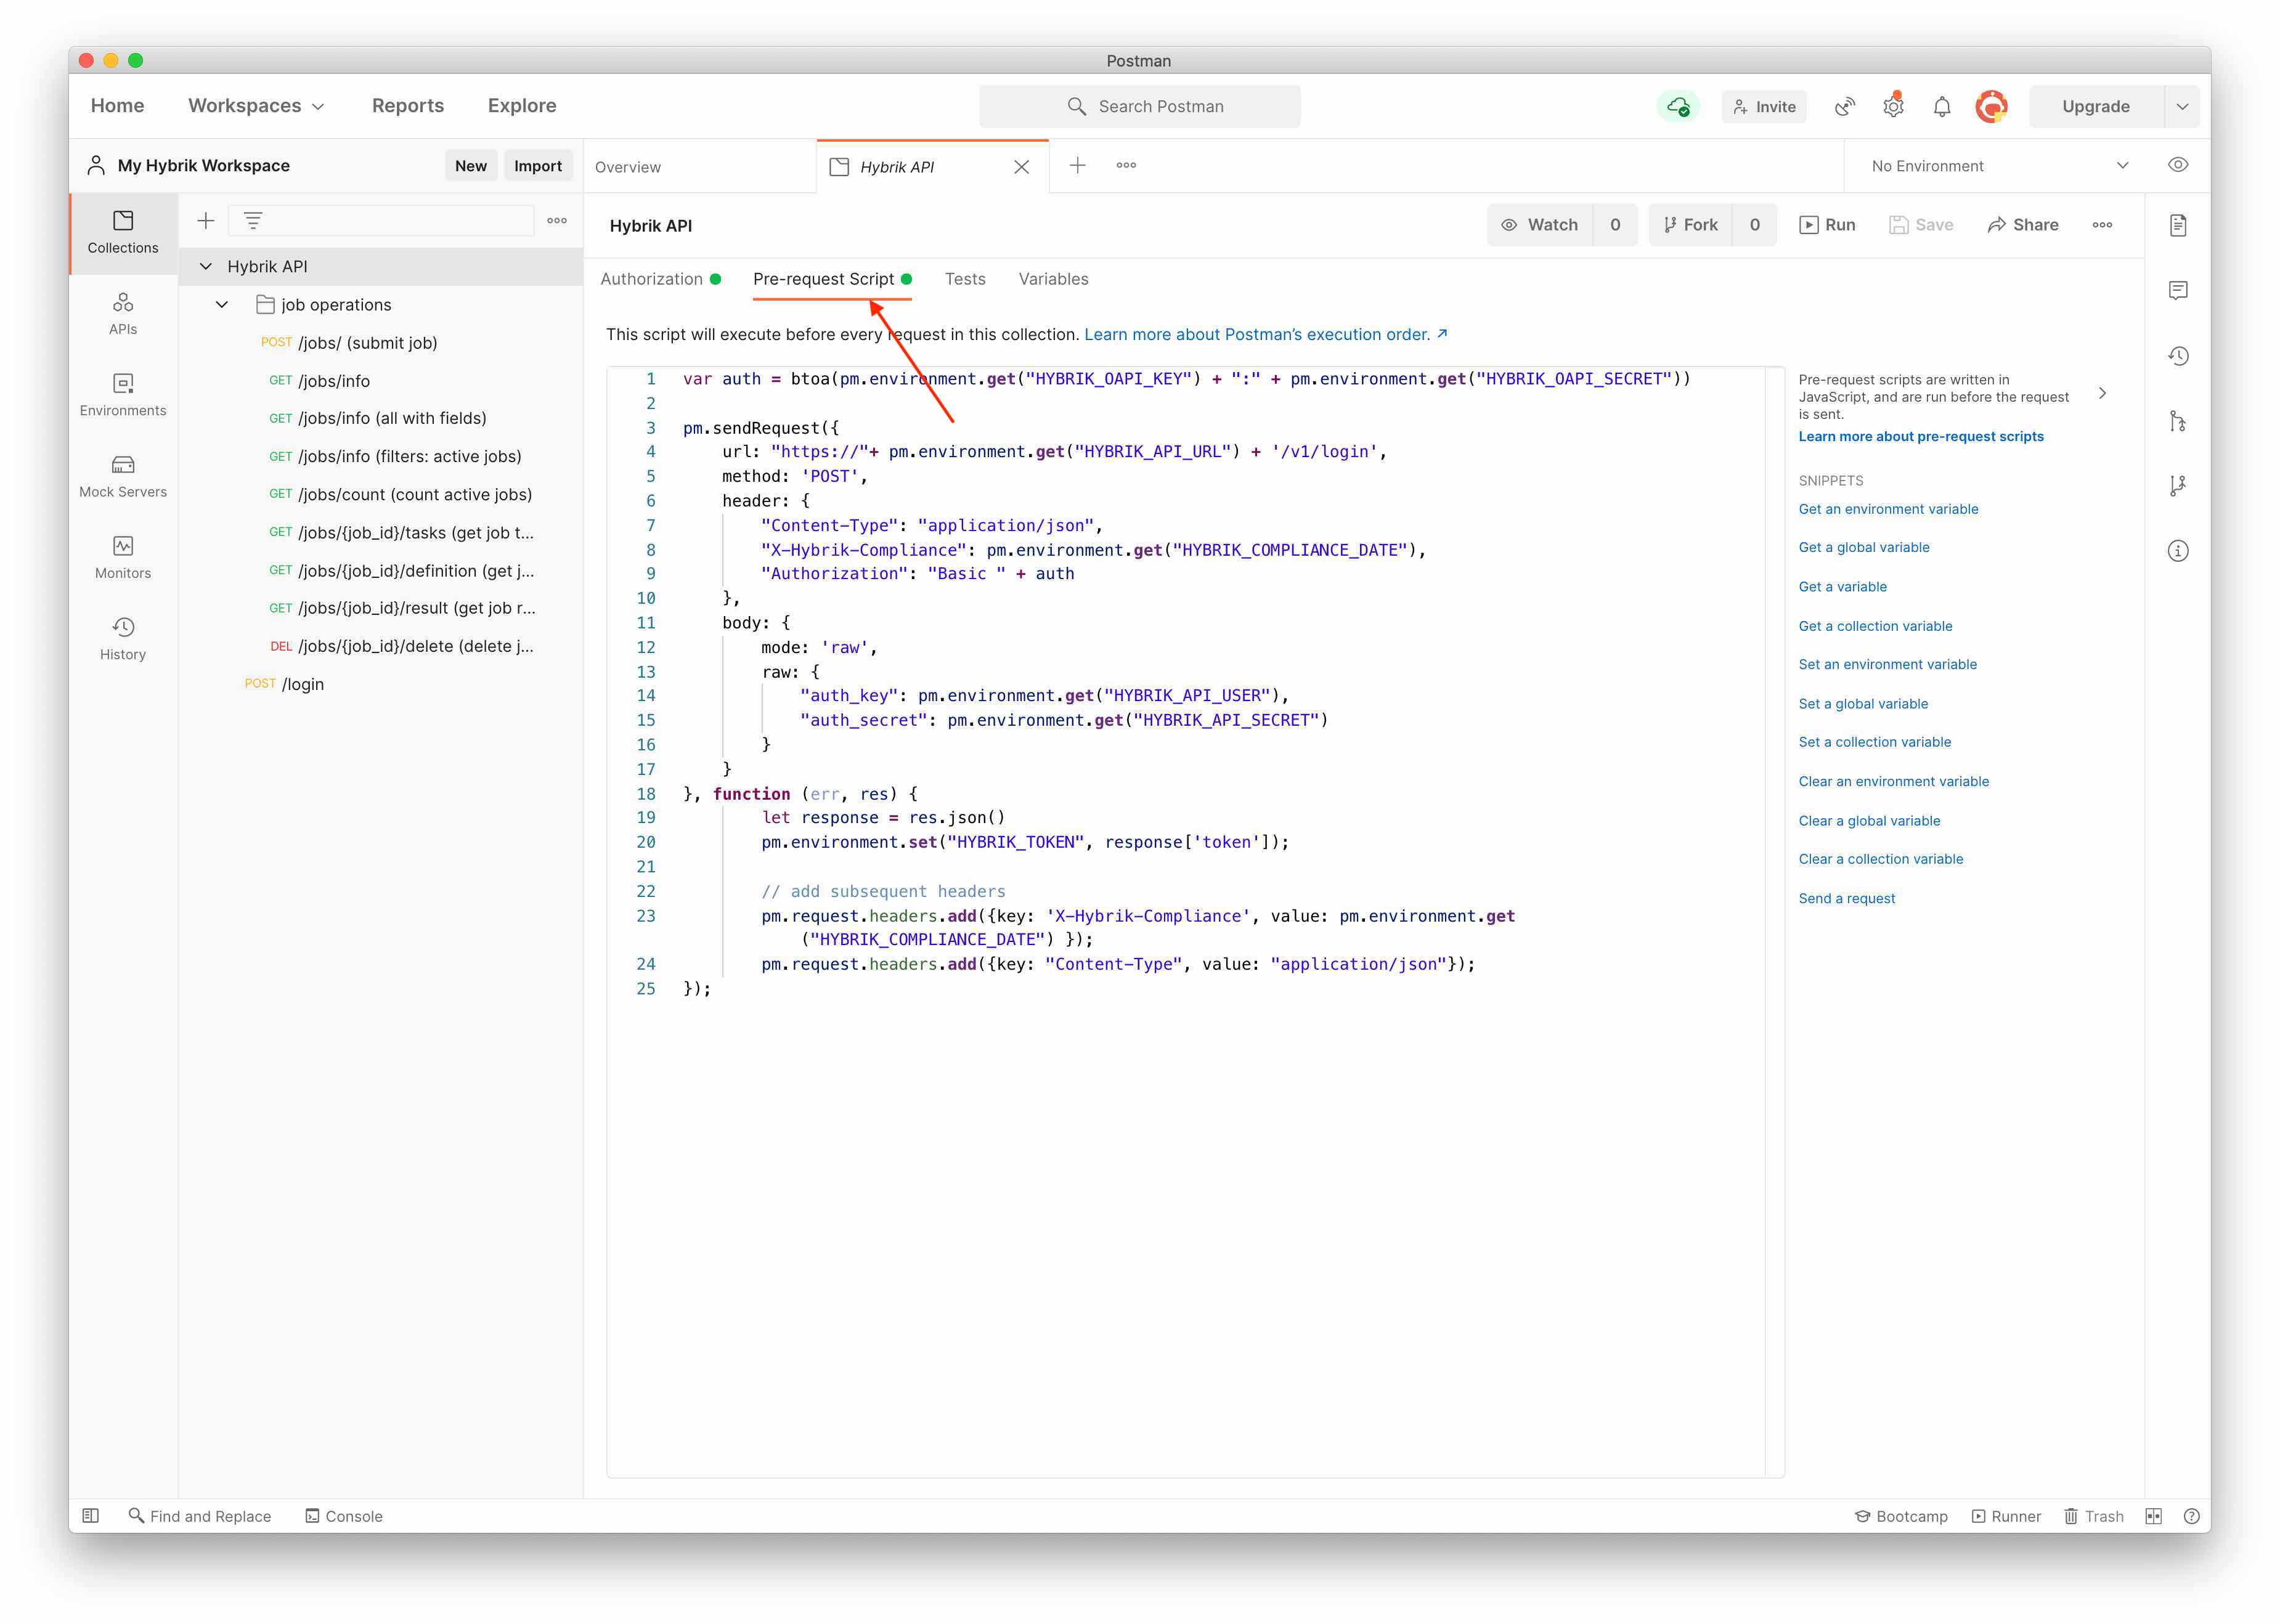This screenshot has width=2280, height=1624.
Task: Insert the Set a collection variable snippet
Action: coord(1875,742)
